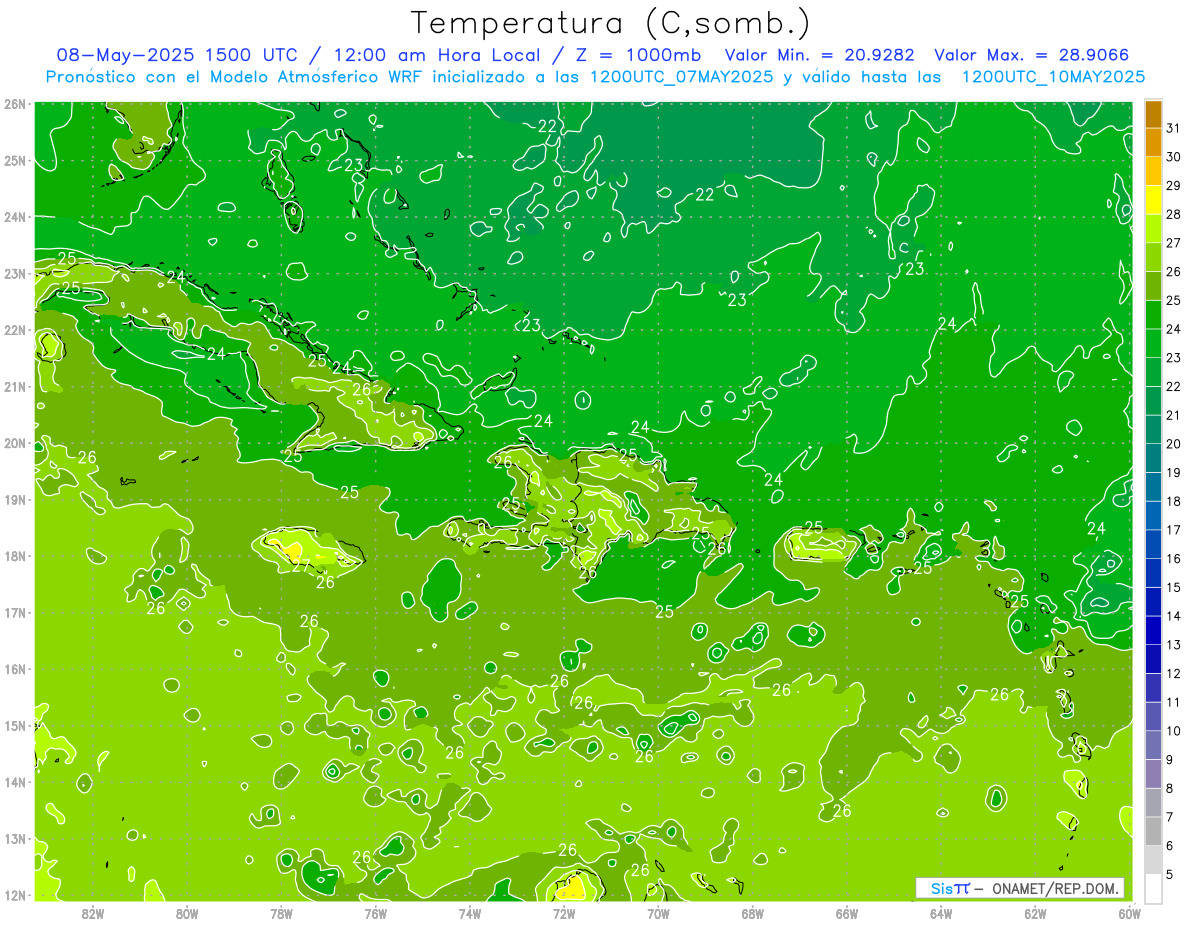This screenshot has height=927, width=1200.
Task: Pick the gray legend swatch between 6 and 7
Action: [x=1153, y=831]
